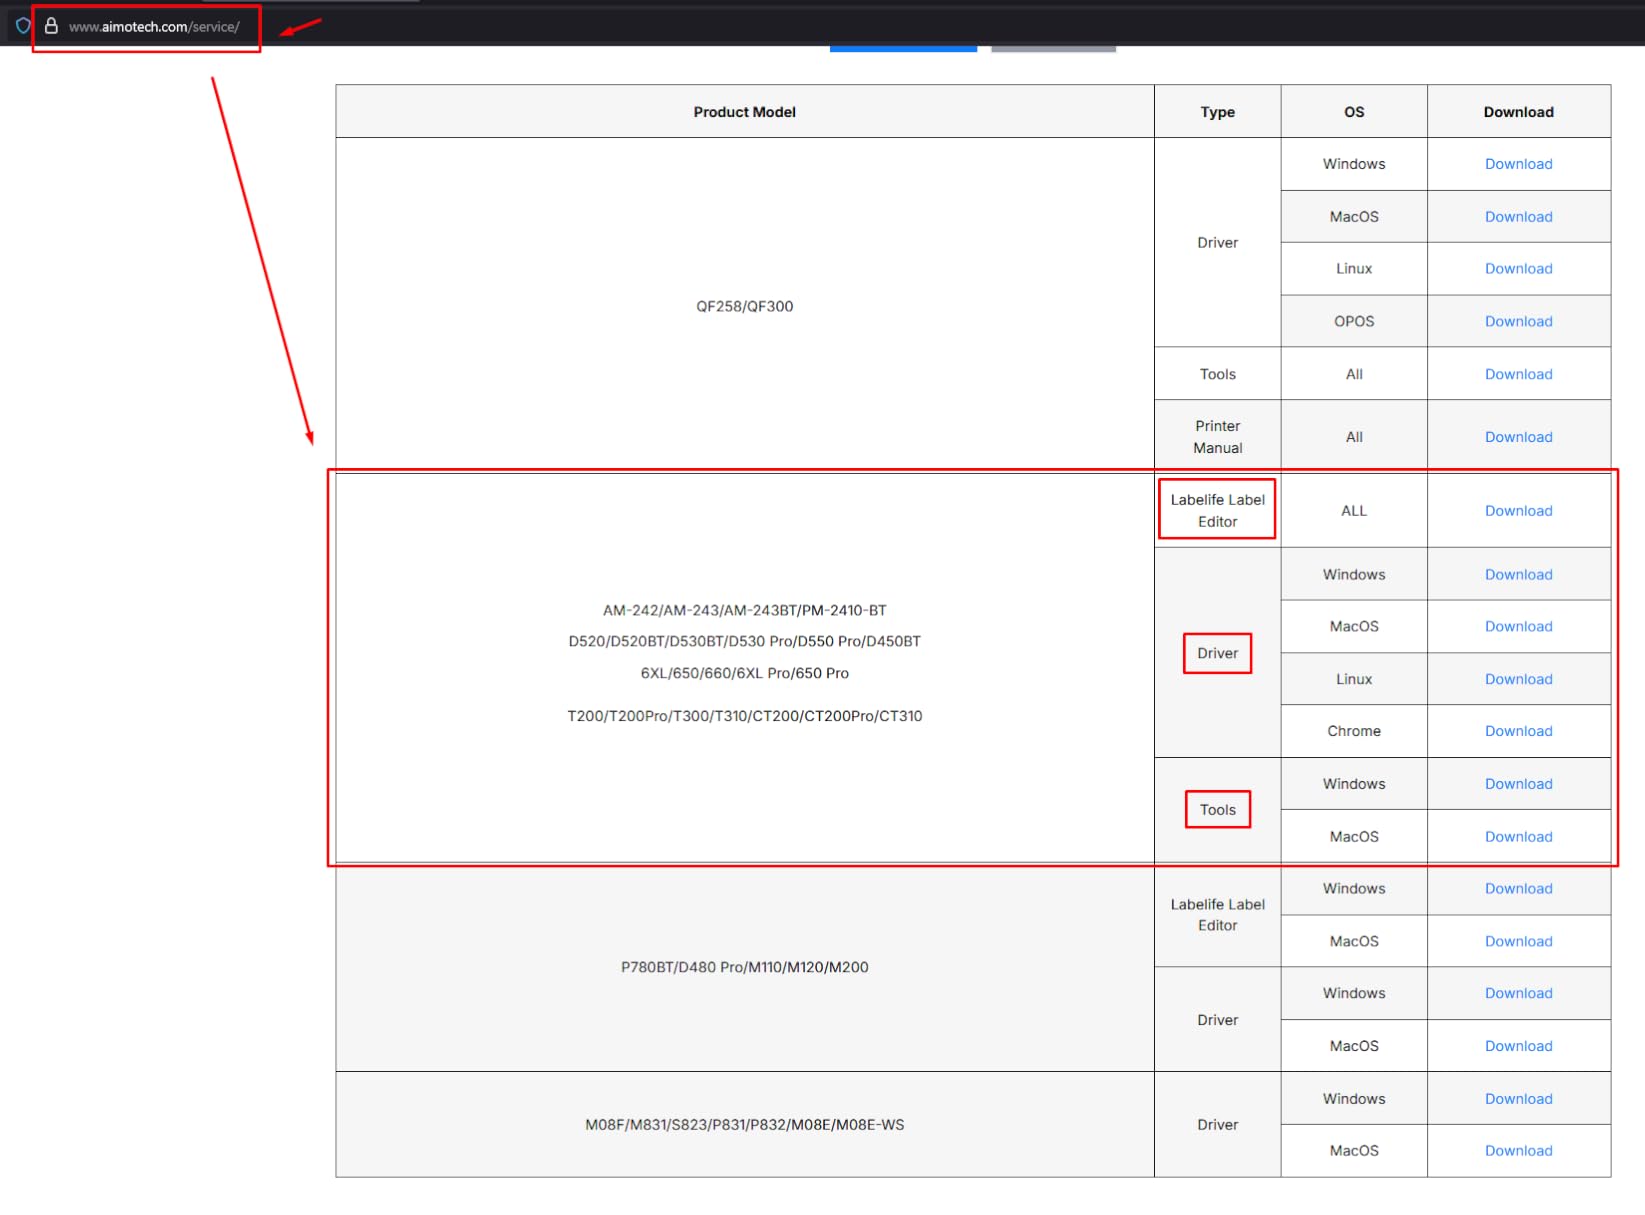Viewport: 1645px width, 1215px height.
Task: Download QF258/QF300 Tools for all OS
Action: (x=1517, y=374)
